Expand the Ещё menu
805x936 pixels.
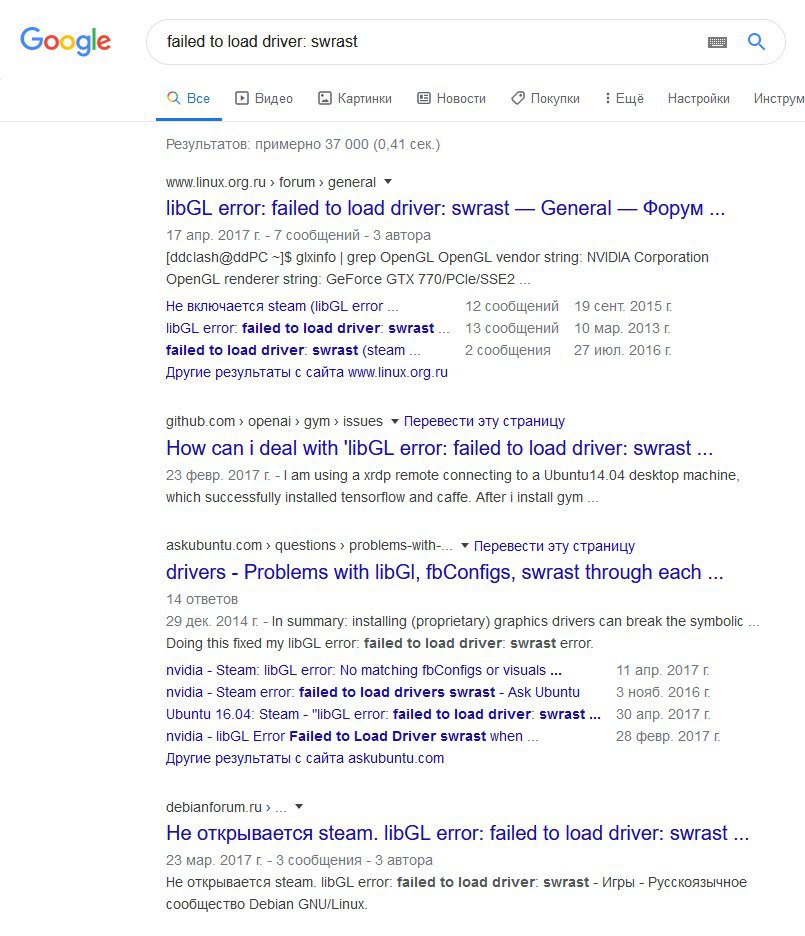pos(624,98)
